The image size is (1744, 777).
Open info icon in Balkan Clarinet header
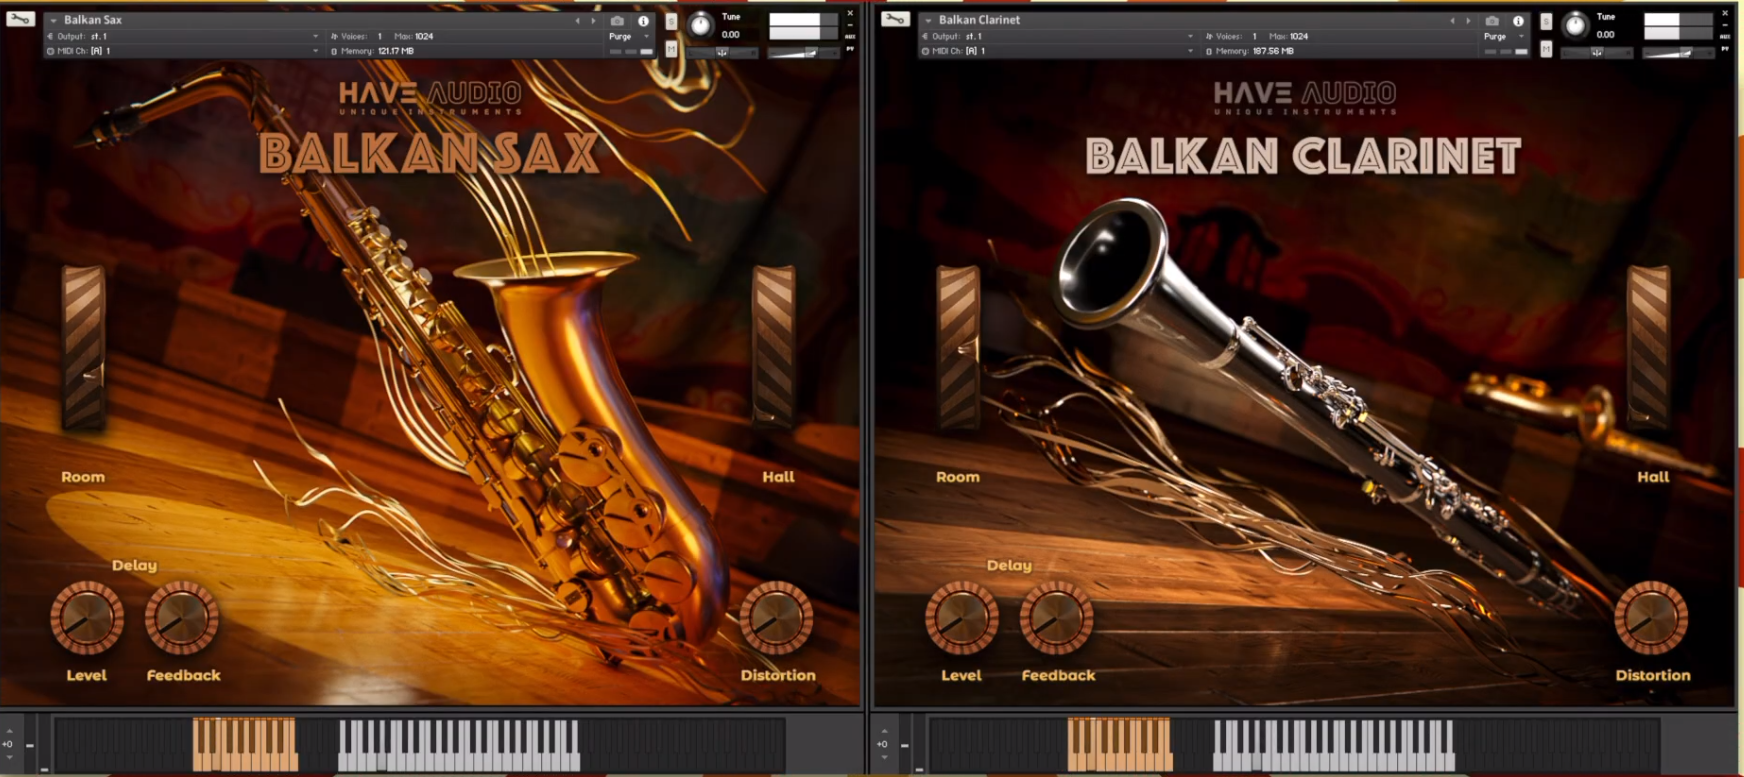click(1518, 21)
